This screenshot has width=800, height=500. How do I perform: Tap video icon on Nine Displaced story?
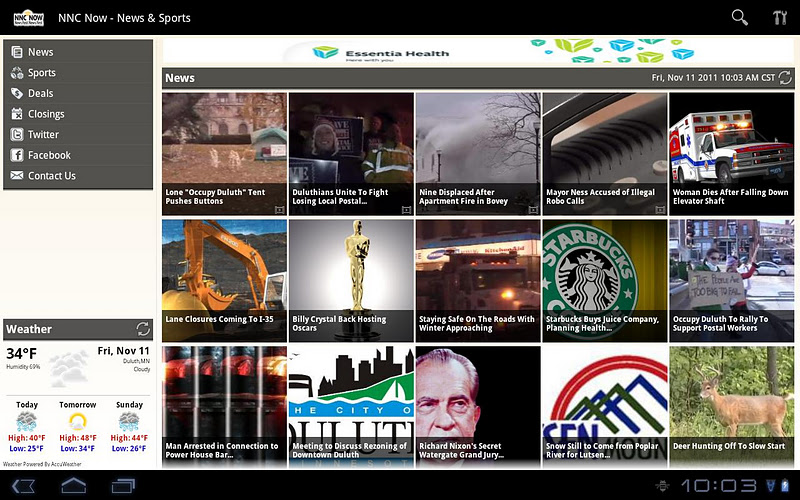tap(533, 209)
